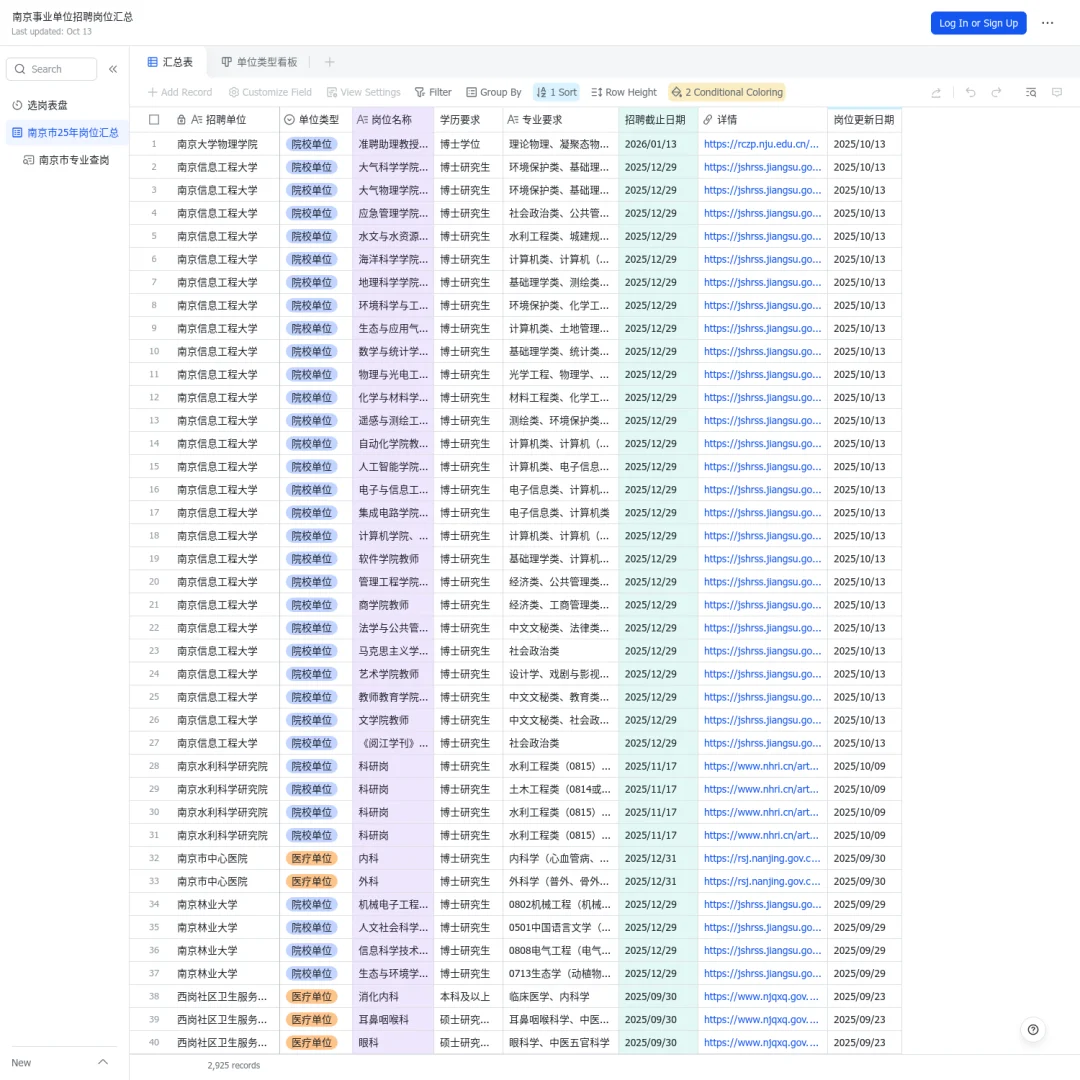Select 南京市25年岗位汇总 in sidebar
This screenshot has height=1080, width=1080.
point(66,132)
